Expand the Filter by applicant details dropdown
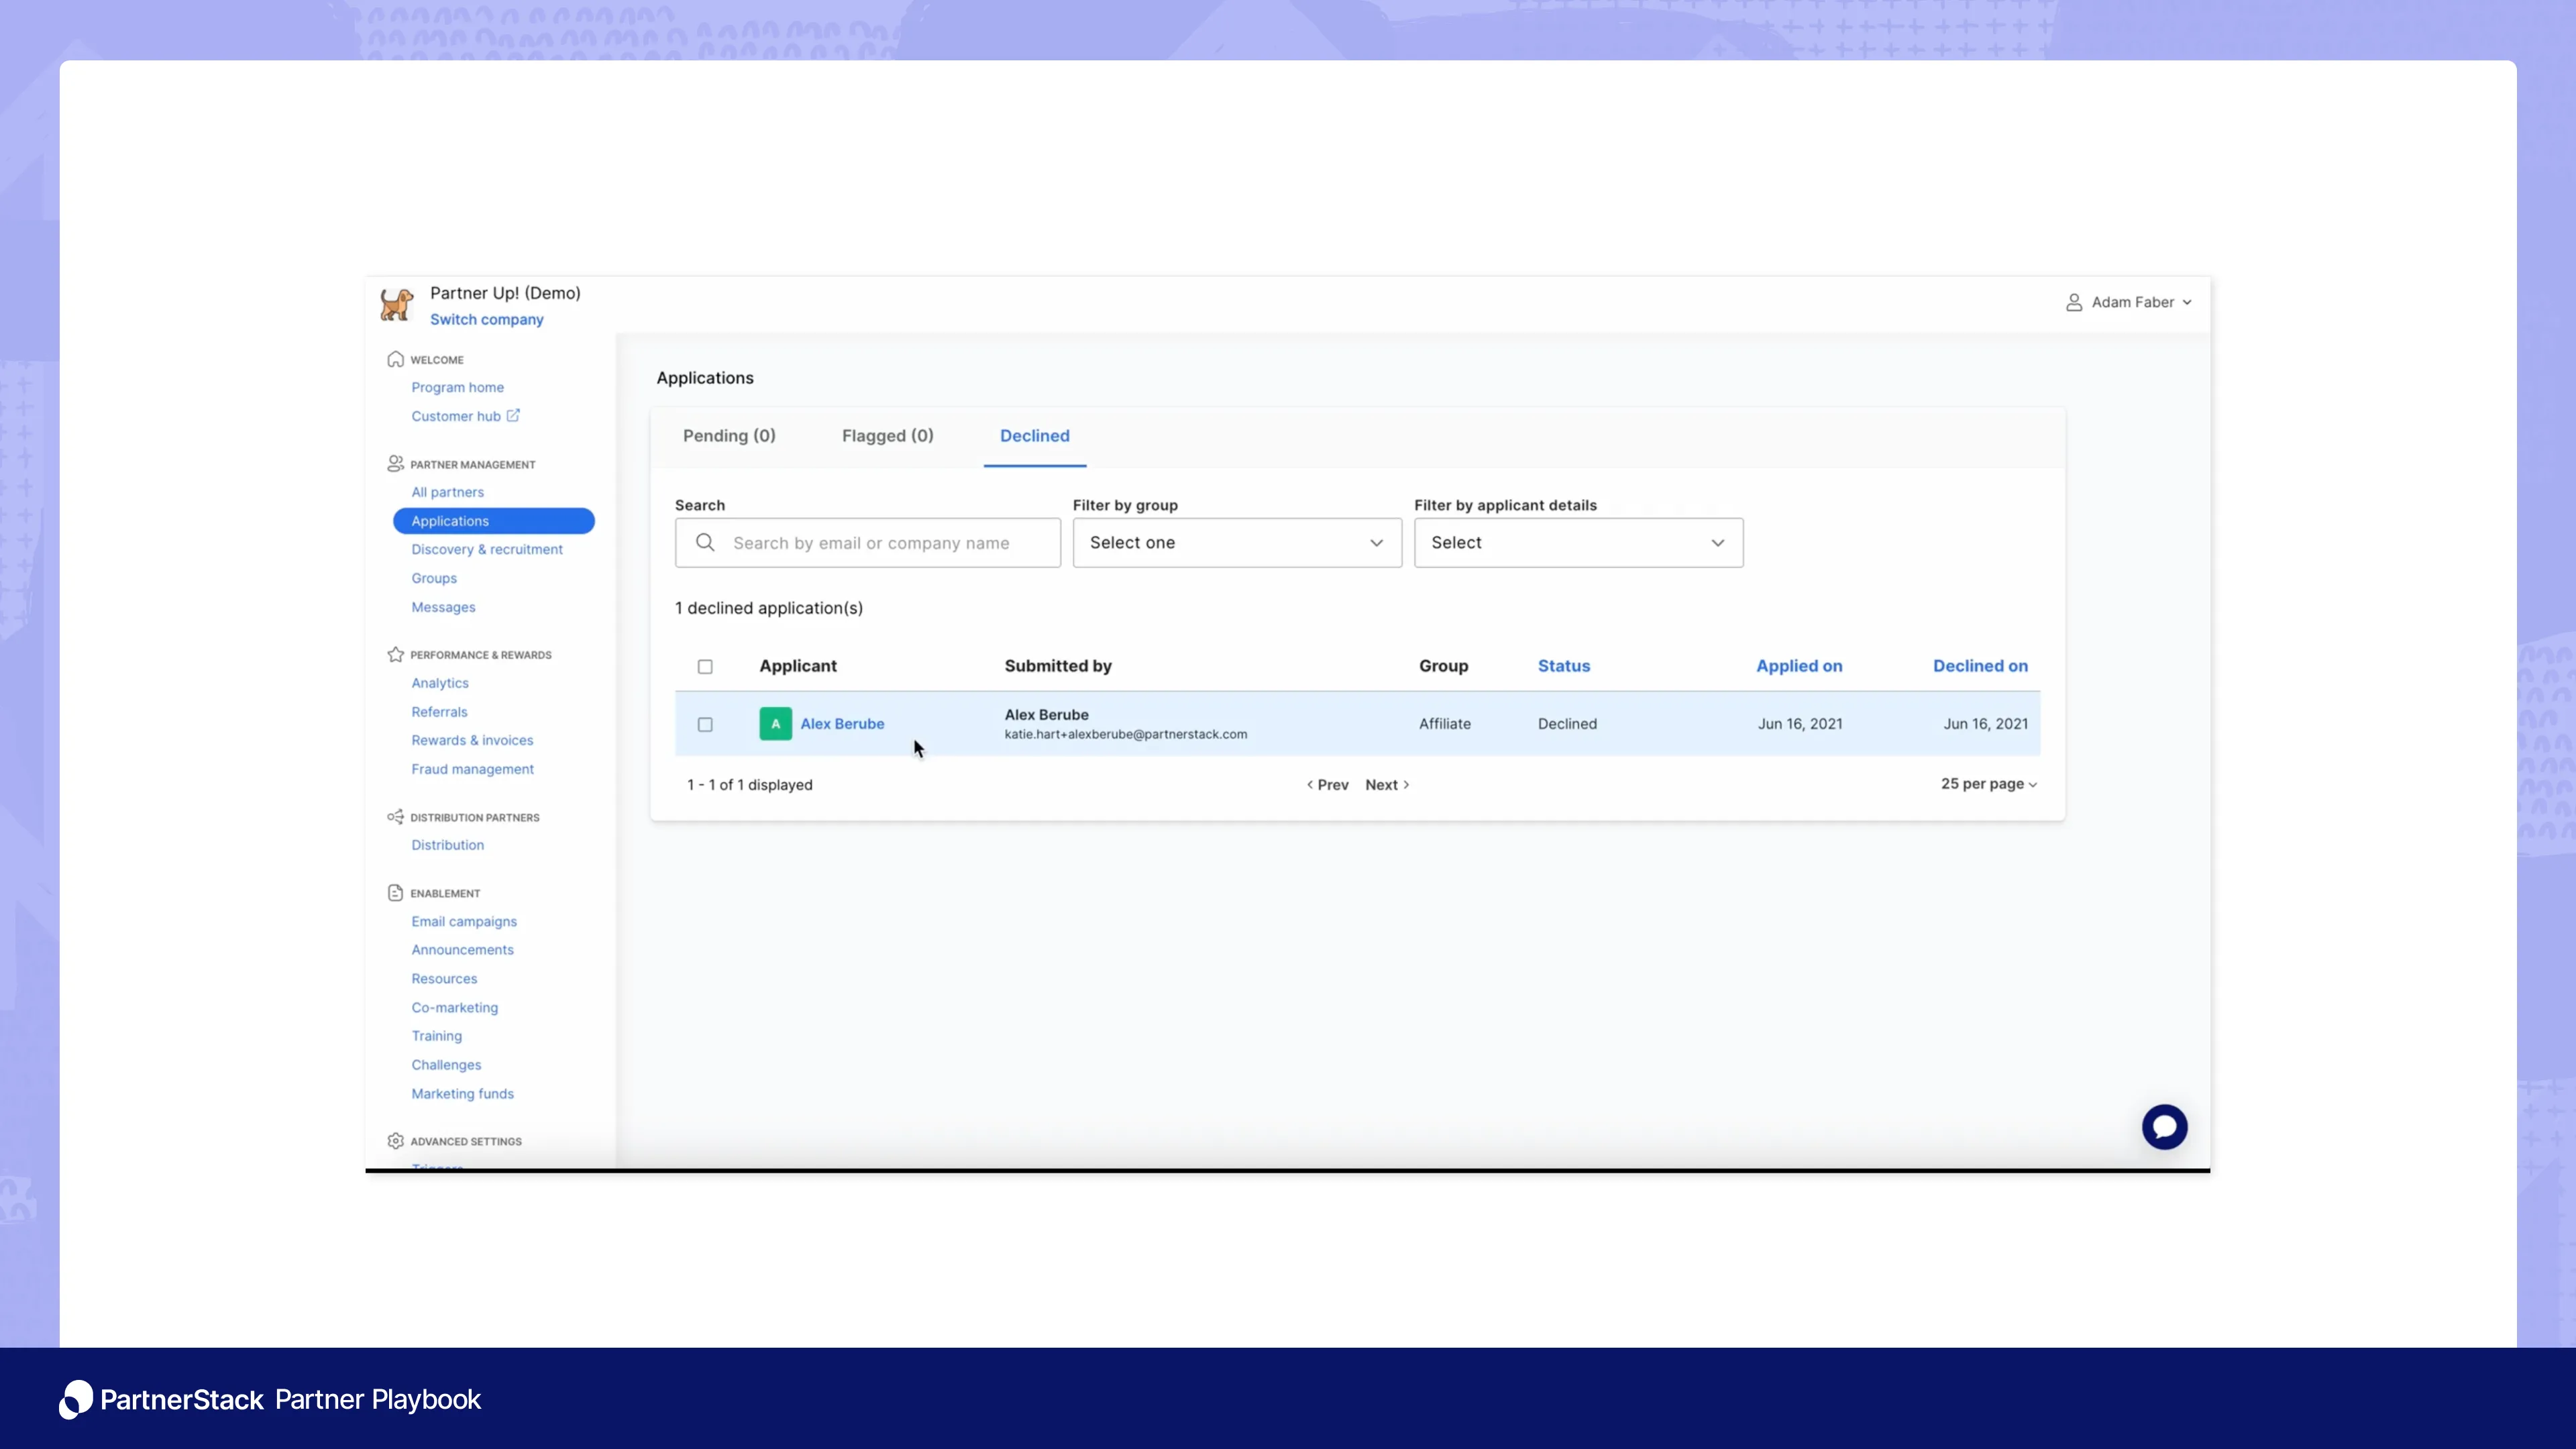Viewport: 2576px width, 1449px height. point(1577,543)
